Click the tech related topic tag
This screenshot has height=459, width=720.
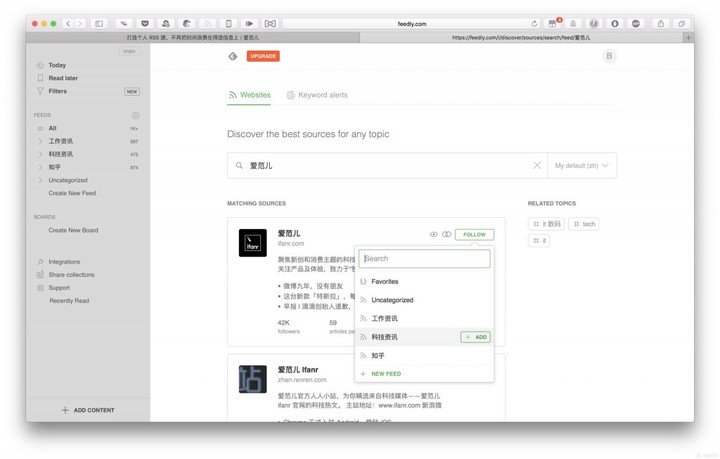click(x=584, y=224)
